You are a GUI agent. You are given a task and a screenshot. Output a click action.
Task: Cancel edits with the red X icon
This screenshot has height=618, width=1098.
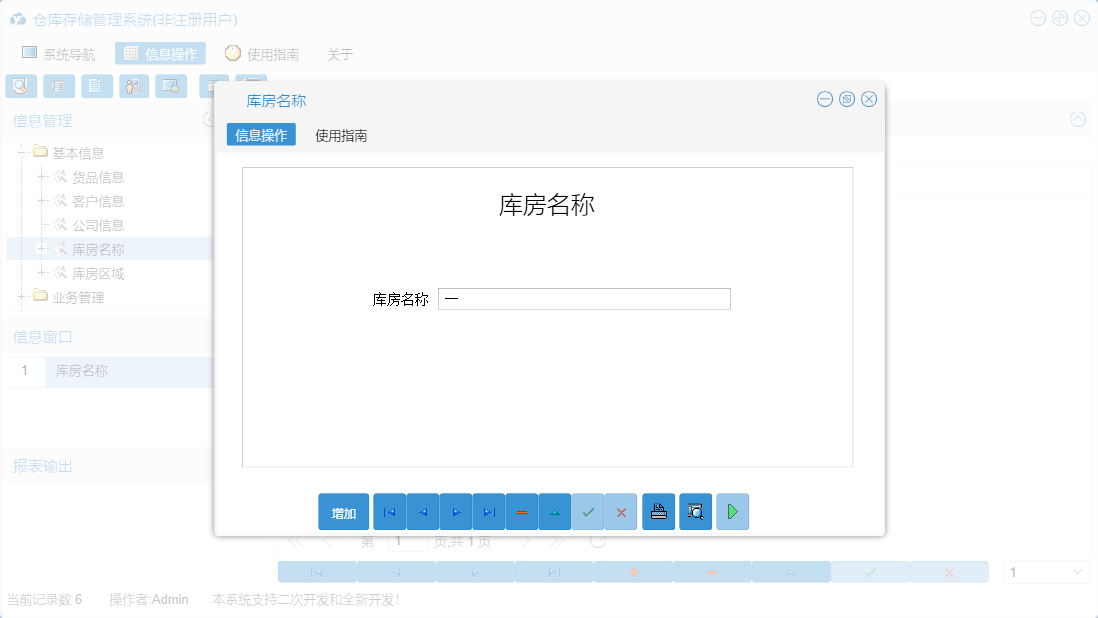(x=621, y=511)
